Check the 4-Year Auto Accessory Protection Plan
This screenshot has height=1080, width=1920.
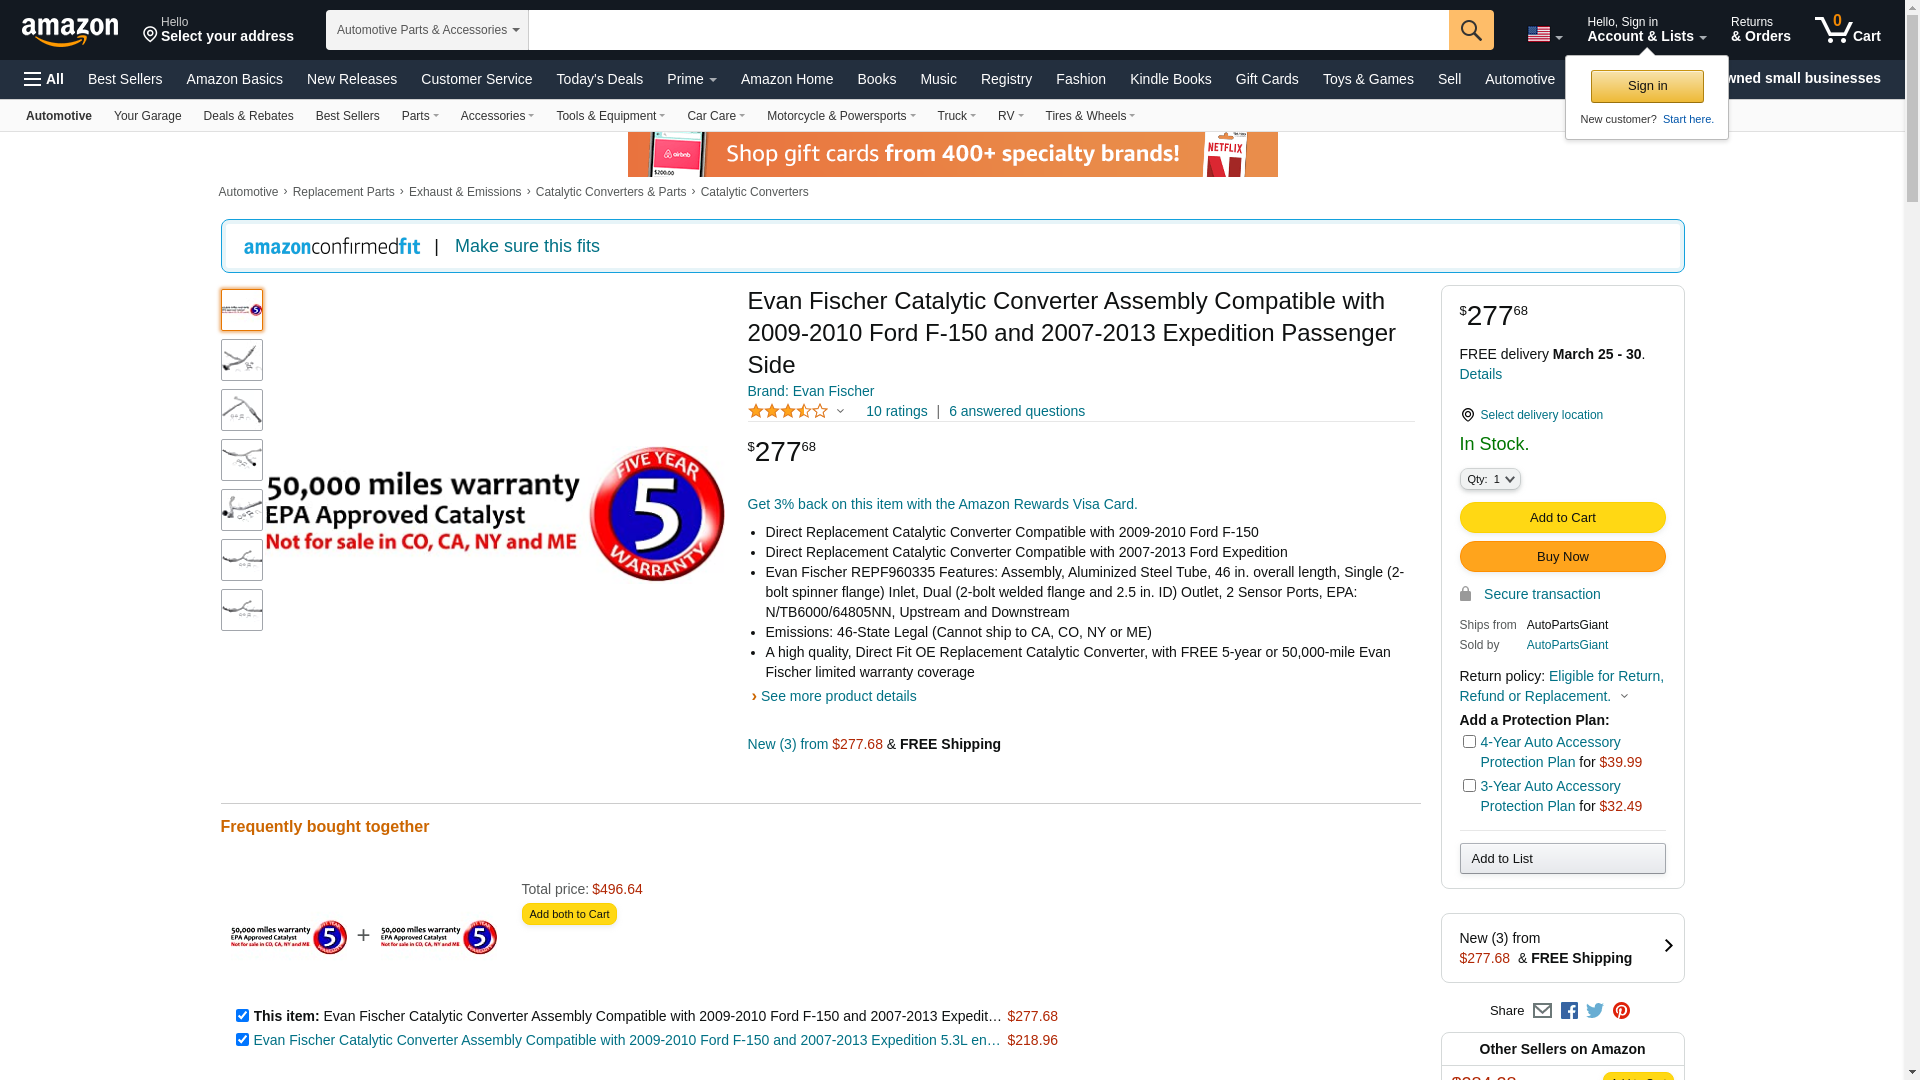coord(1469,742)
